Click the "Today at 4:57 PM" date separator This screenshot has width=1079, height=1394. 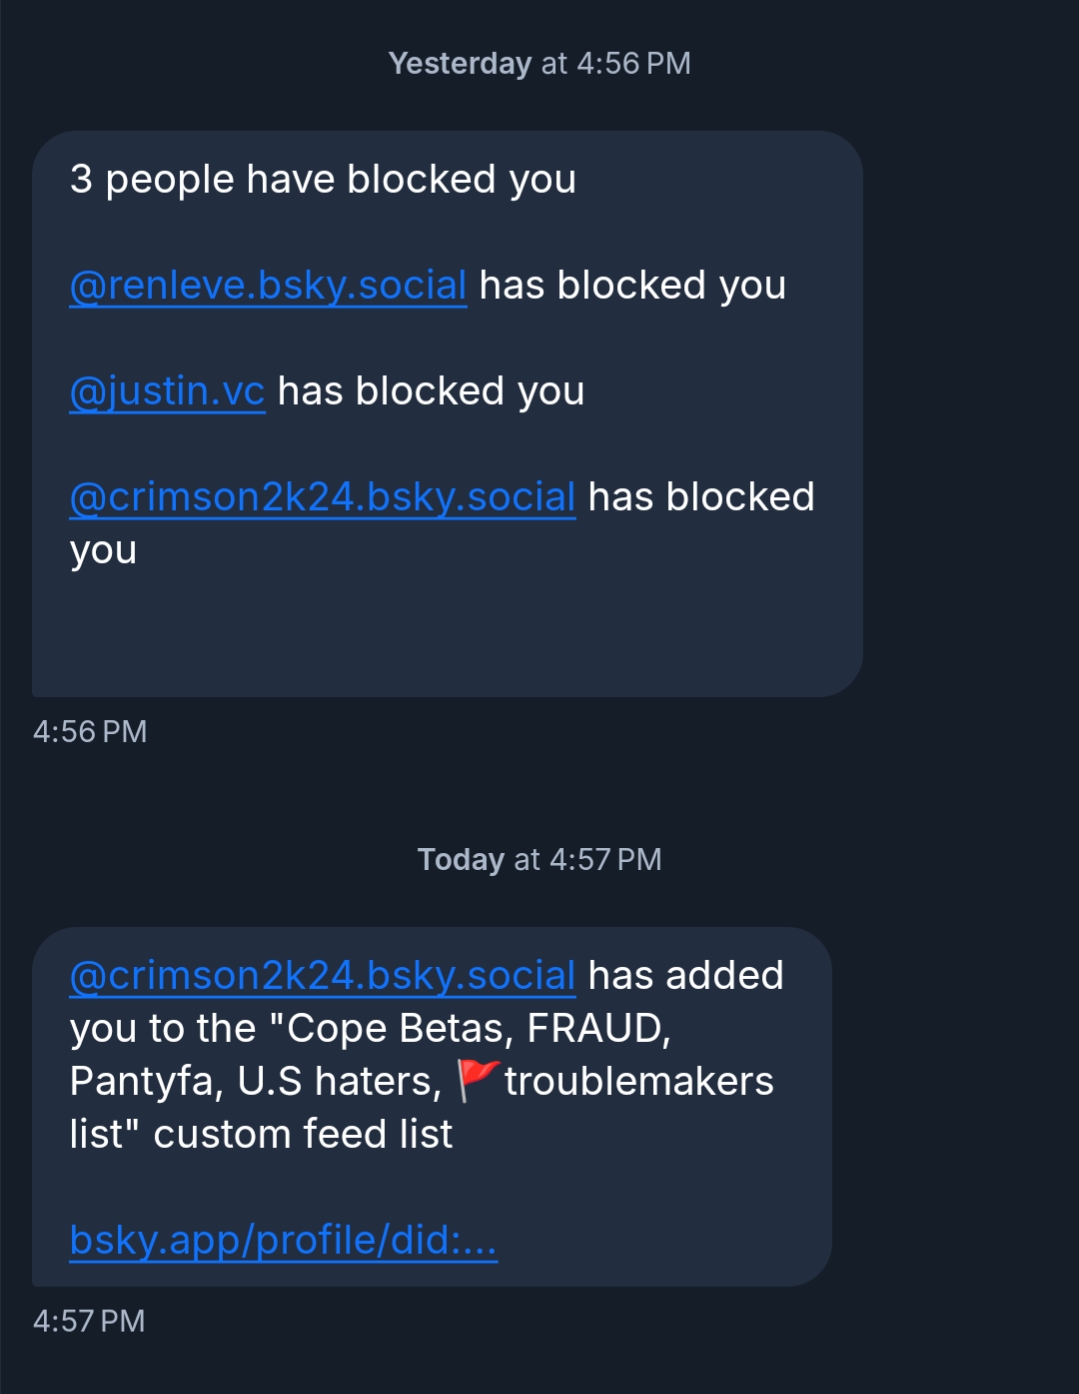click(x=539, y=860)
